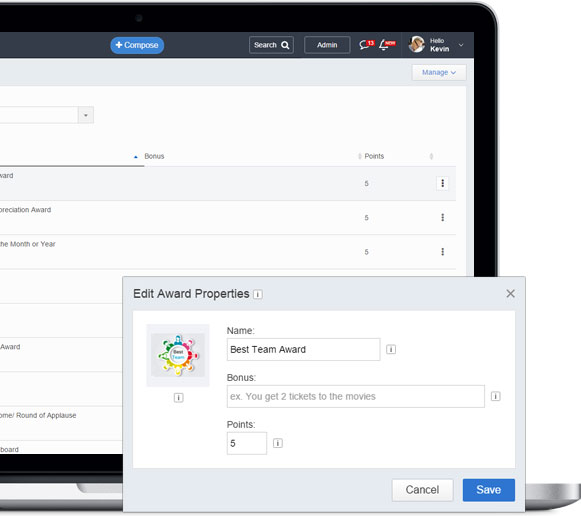
Task: Cancel the award edit
Action: (422, 490)
